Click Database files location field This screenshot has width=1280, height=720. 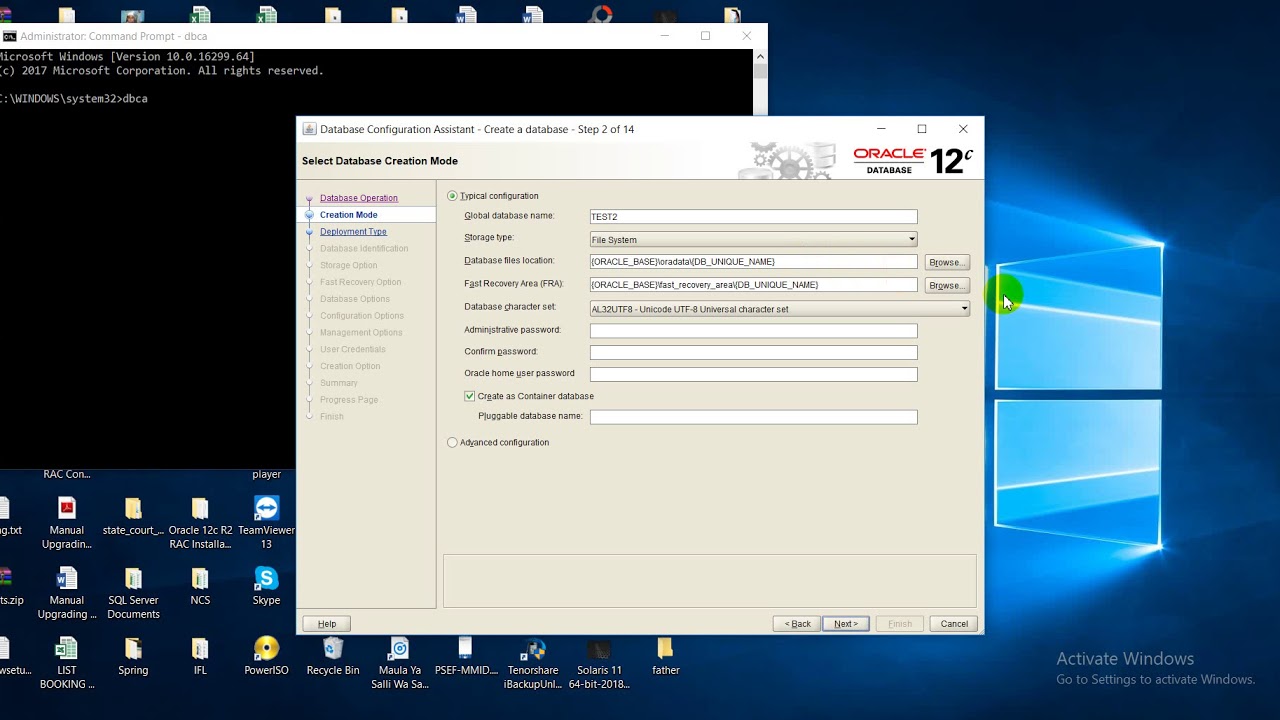(x=753, y=261)
